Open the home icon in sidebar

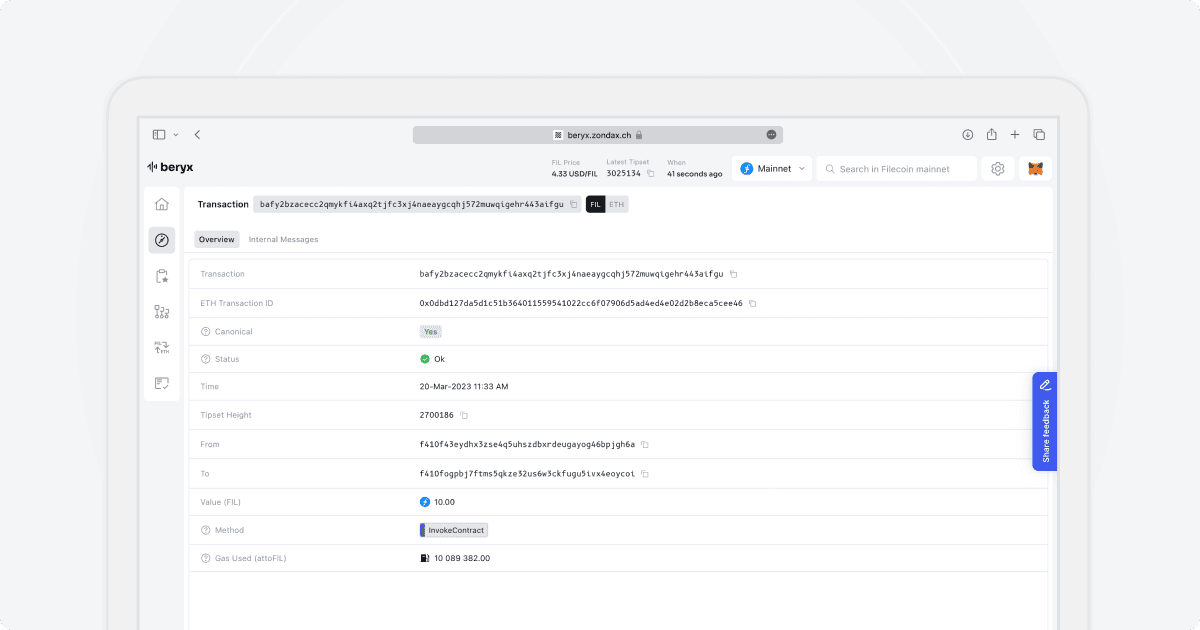[161, 204]
